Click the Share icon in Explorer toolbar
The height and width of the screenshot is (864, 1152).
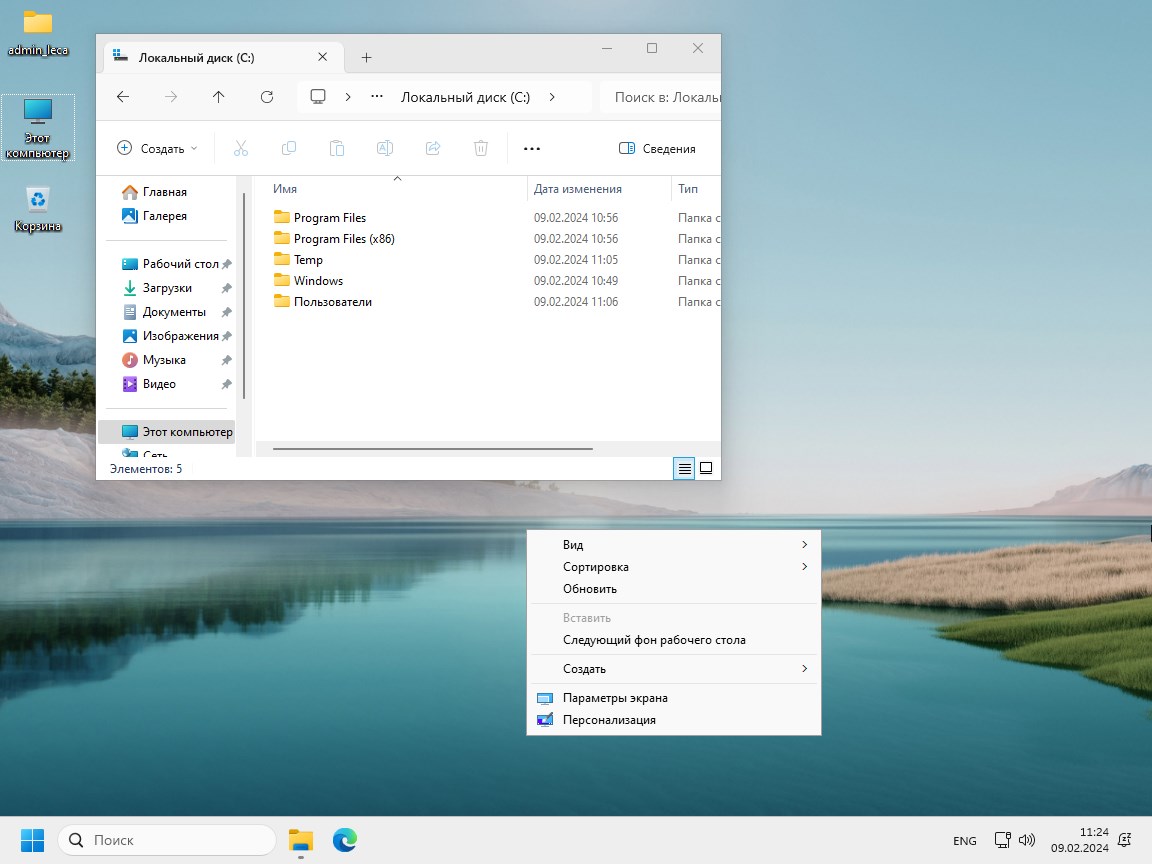(x=433, y=148)
